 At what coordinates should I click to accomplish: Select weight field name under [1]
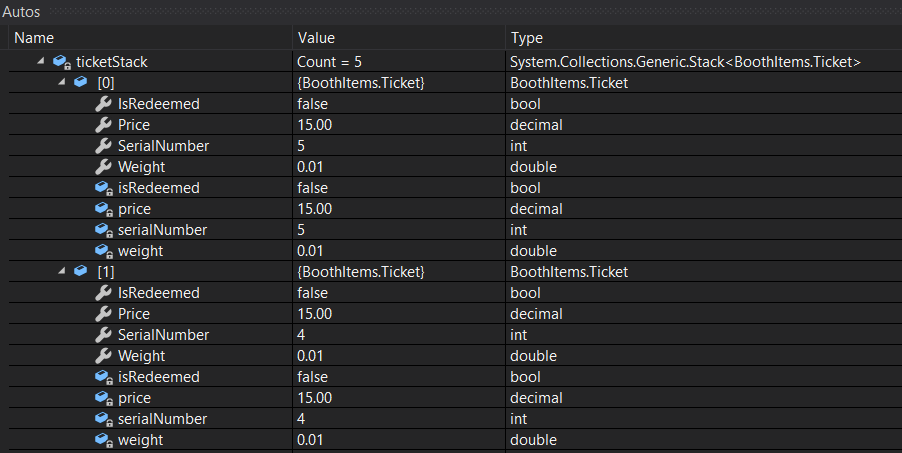140,440
